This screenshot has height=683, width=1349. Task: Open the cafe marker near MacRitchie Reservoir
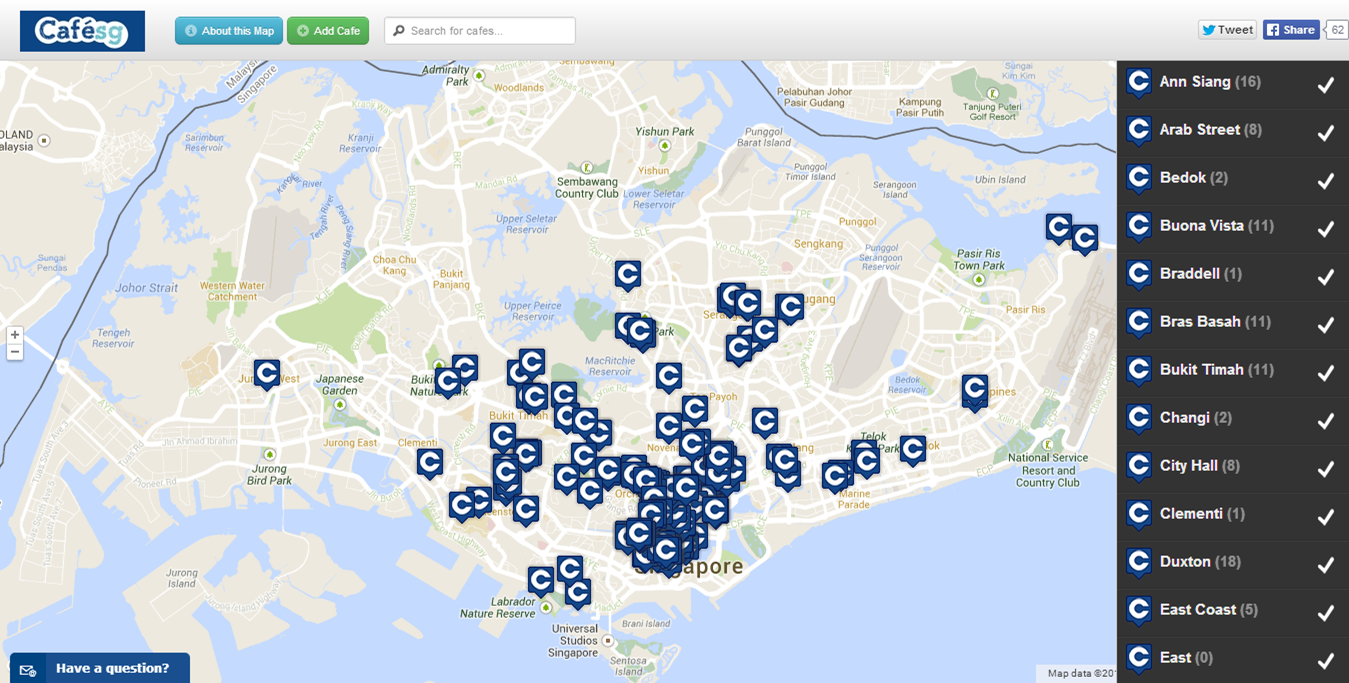pyautogui.click(x=669, y=378)
